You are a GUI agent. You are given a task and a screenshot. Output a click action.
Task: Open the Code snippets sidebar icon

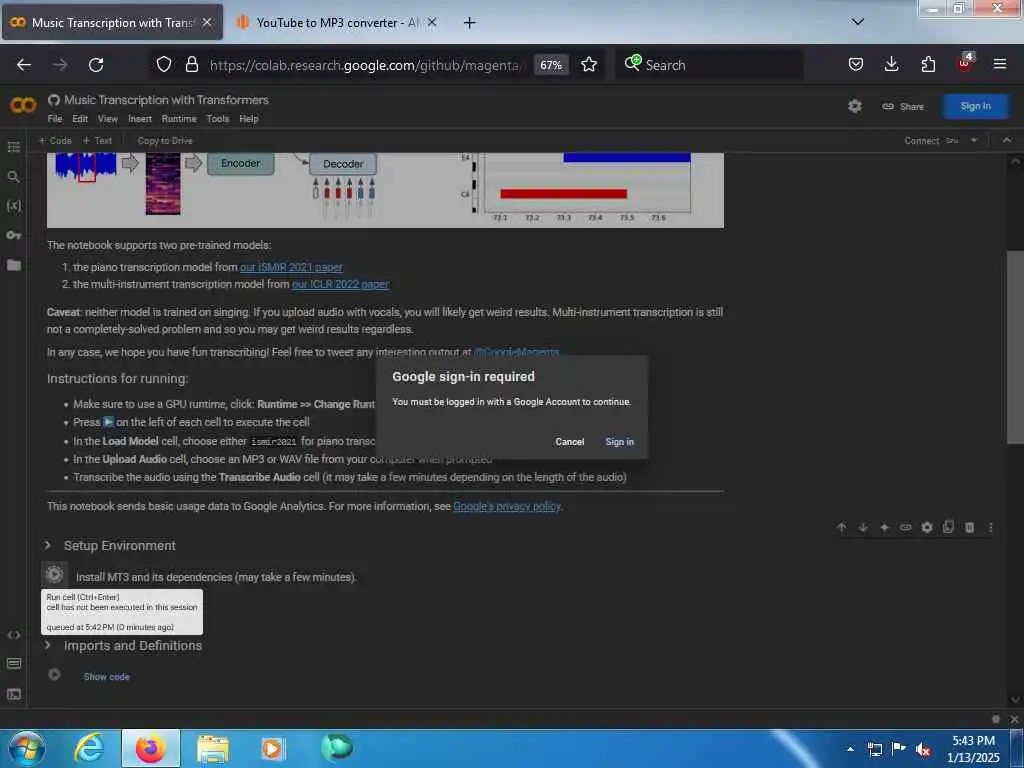14,635
